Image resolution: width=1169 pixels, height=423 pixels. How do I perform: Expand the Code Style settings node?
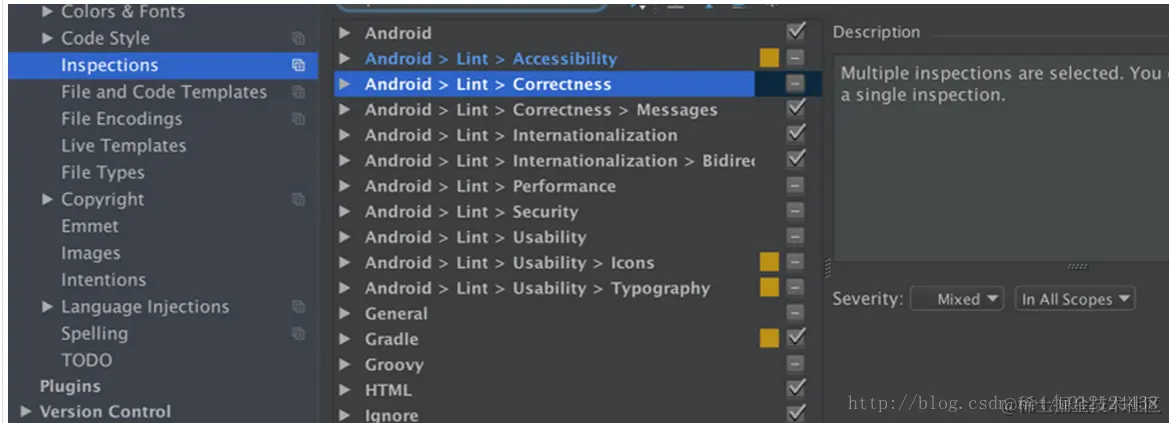[x=48, y=38]
